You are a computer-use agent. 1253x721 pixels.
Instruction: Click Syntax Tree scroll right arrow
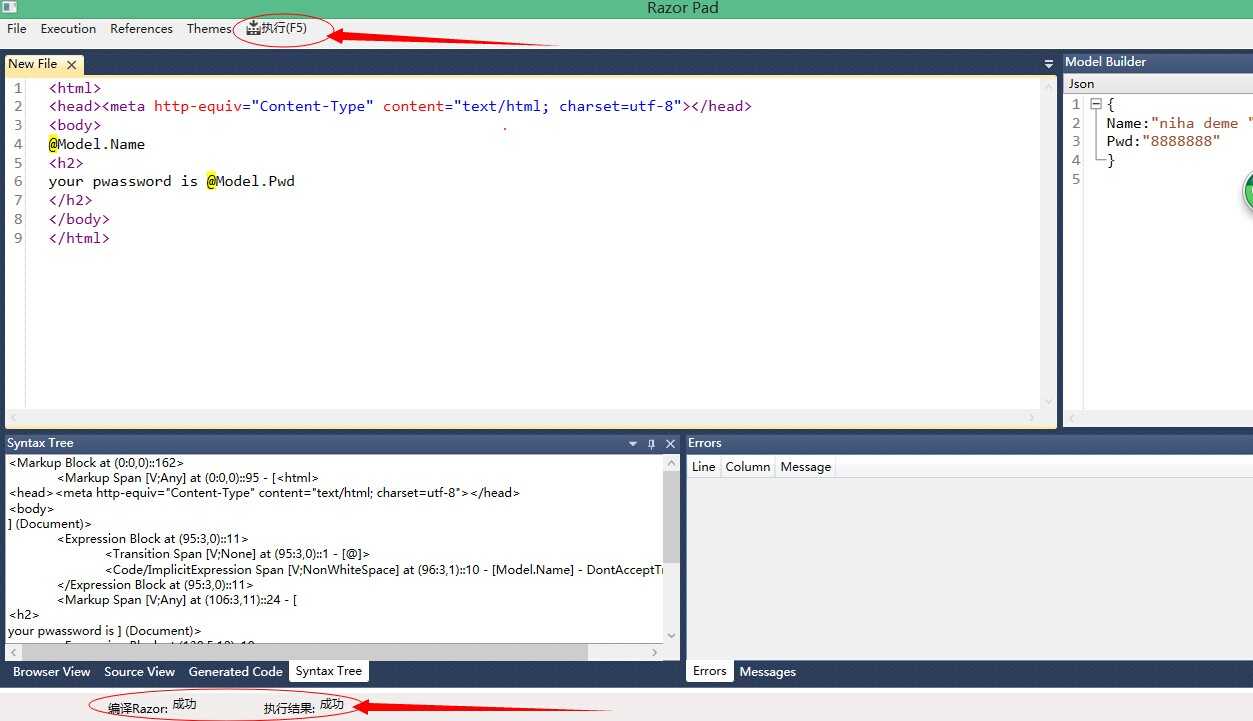coord(656,653)
